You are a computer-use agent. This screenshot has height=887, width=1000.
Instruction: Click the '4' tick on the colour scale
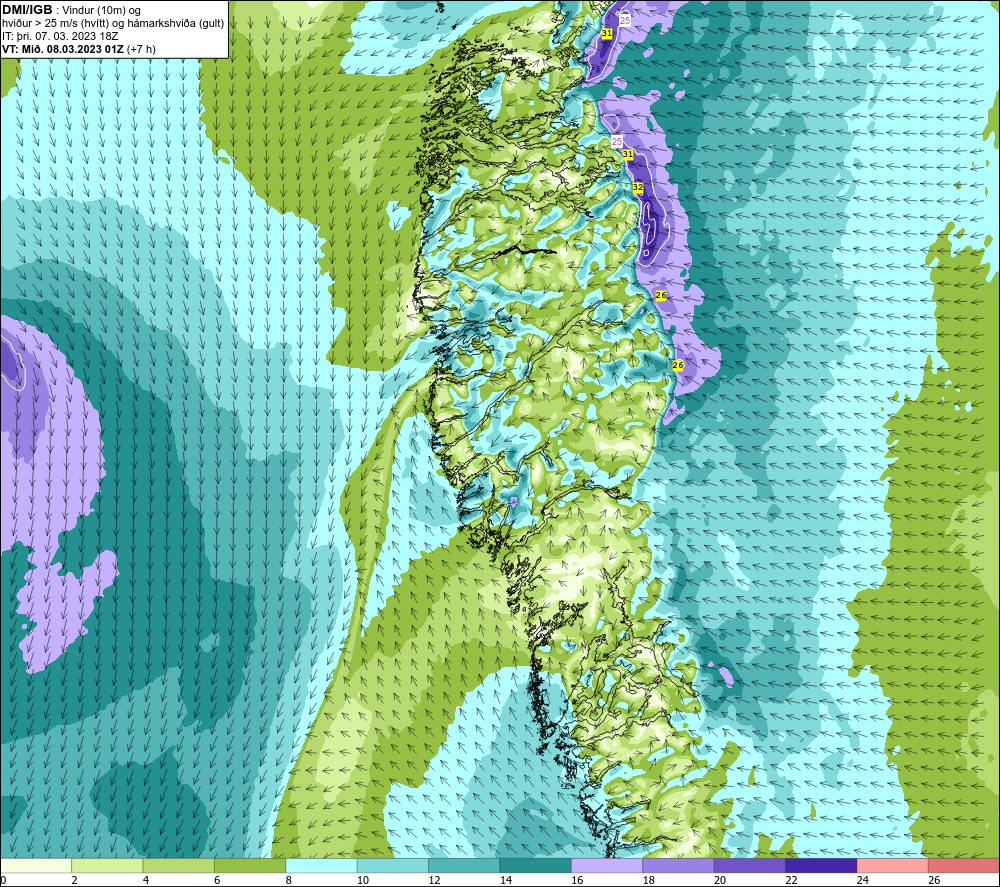tap(146, 880)
